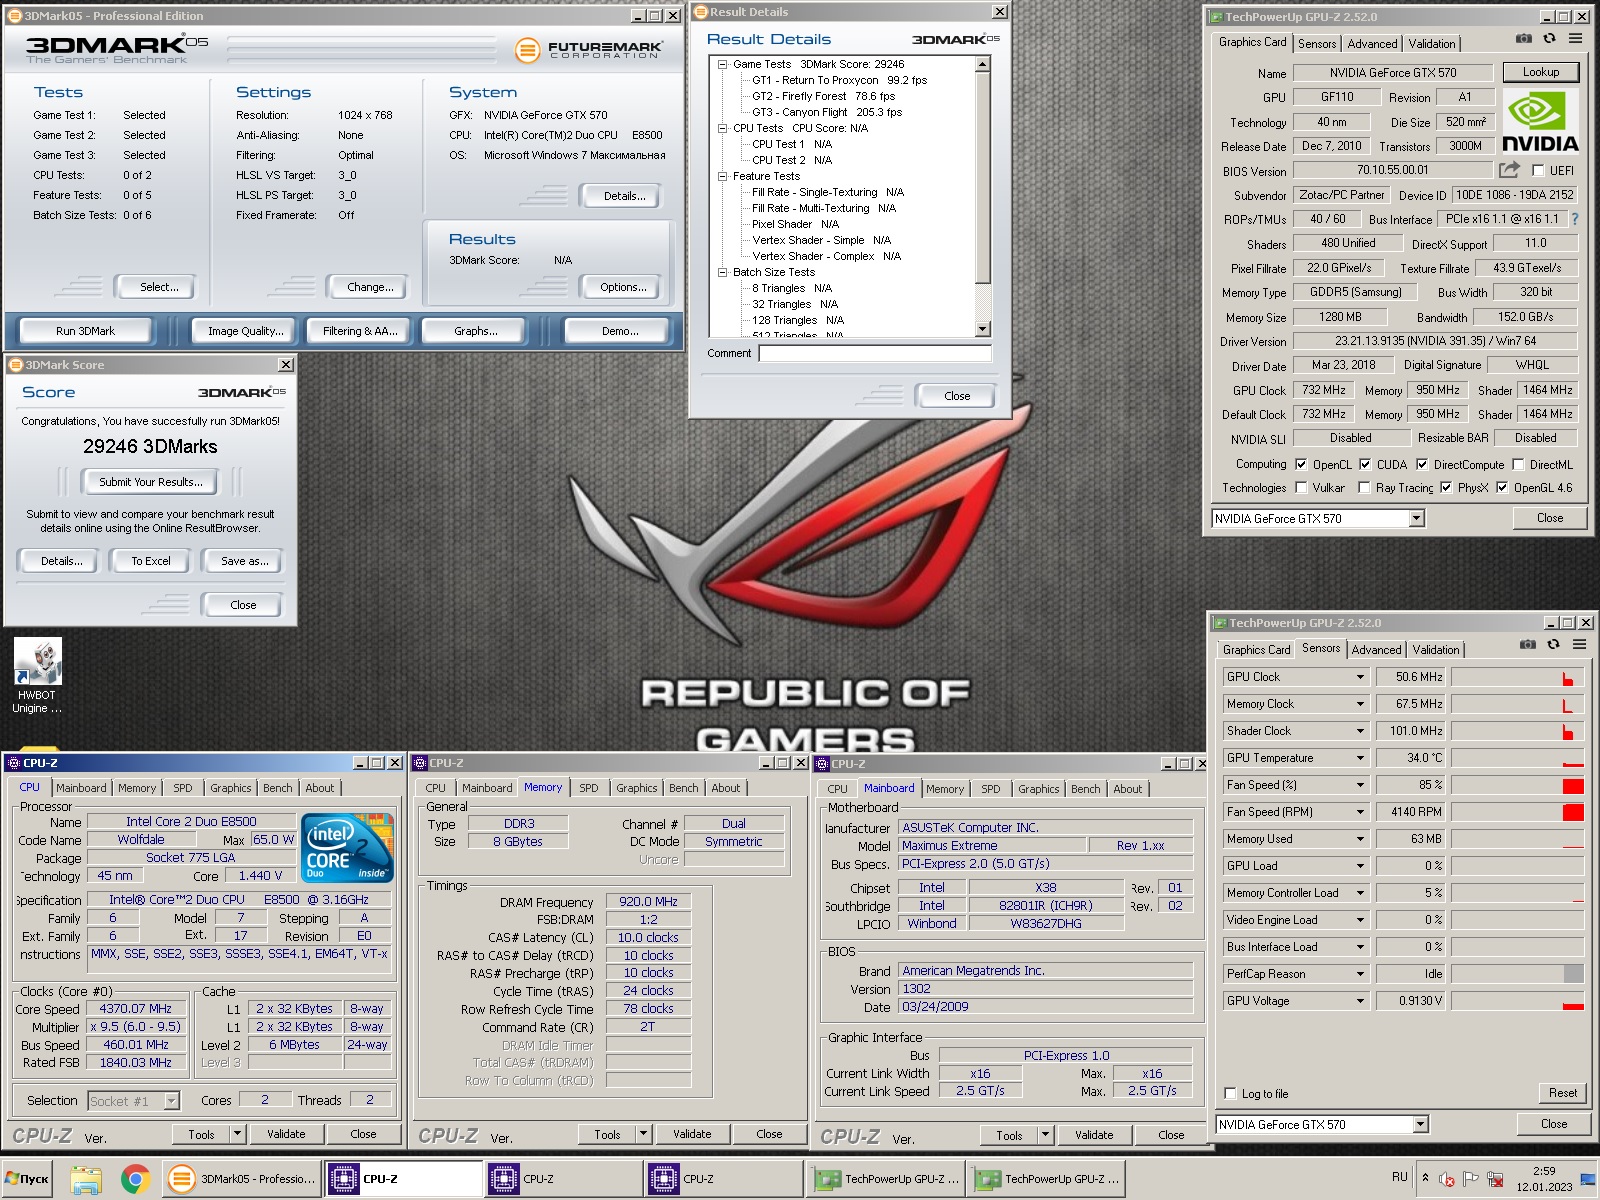The height and width of the screenshot is (1200, 1600).
Task: Export score with To Excel button
Action: click(151, 561)
